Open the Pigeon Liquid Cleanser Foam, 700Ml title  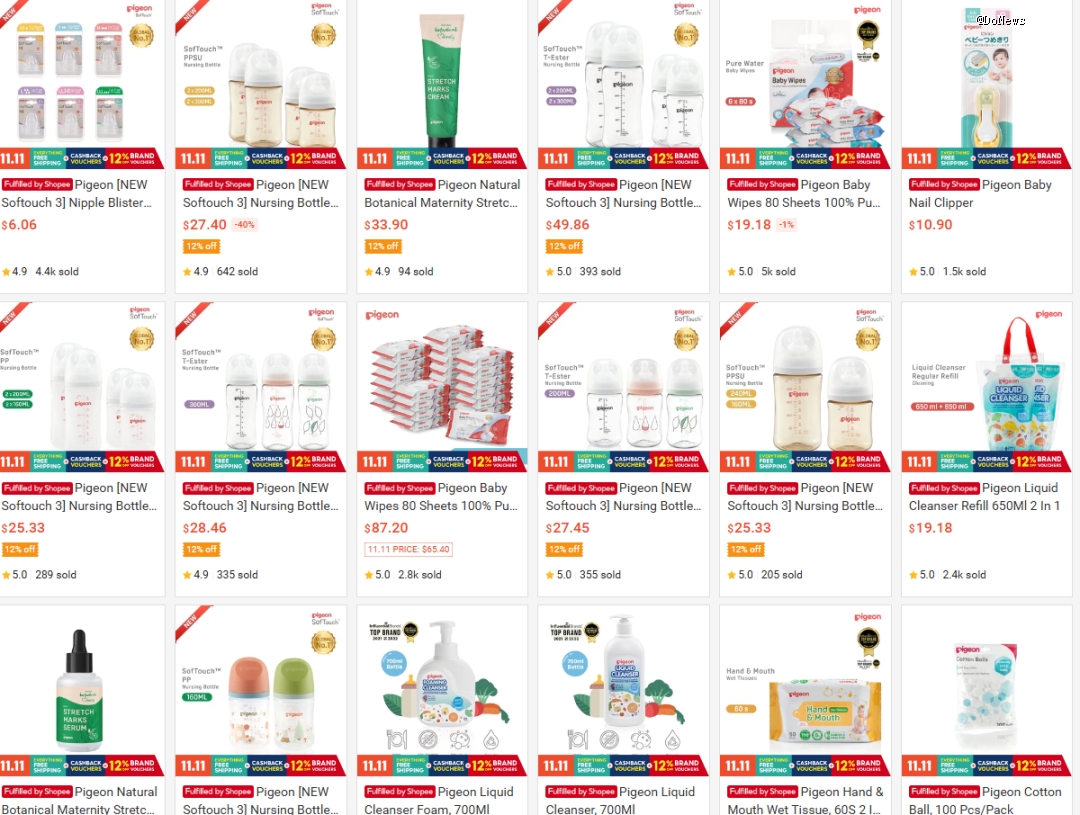click(439, 800)
